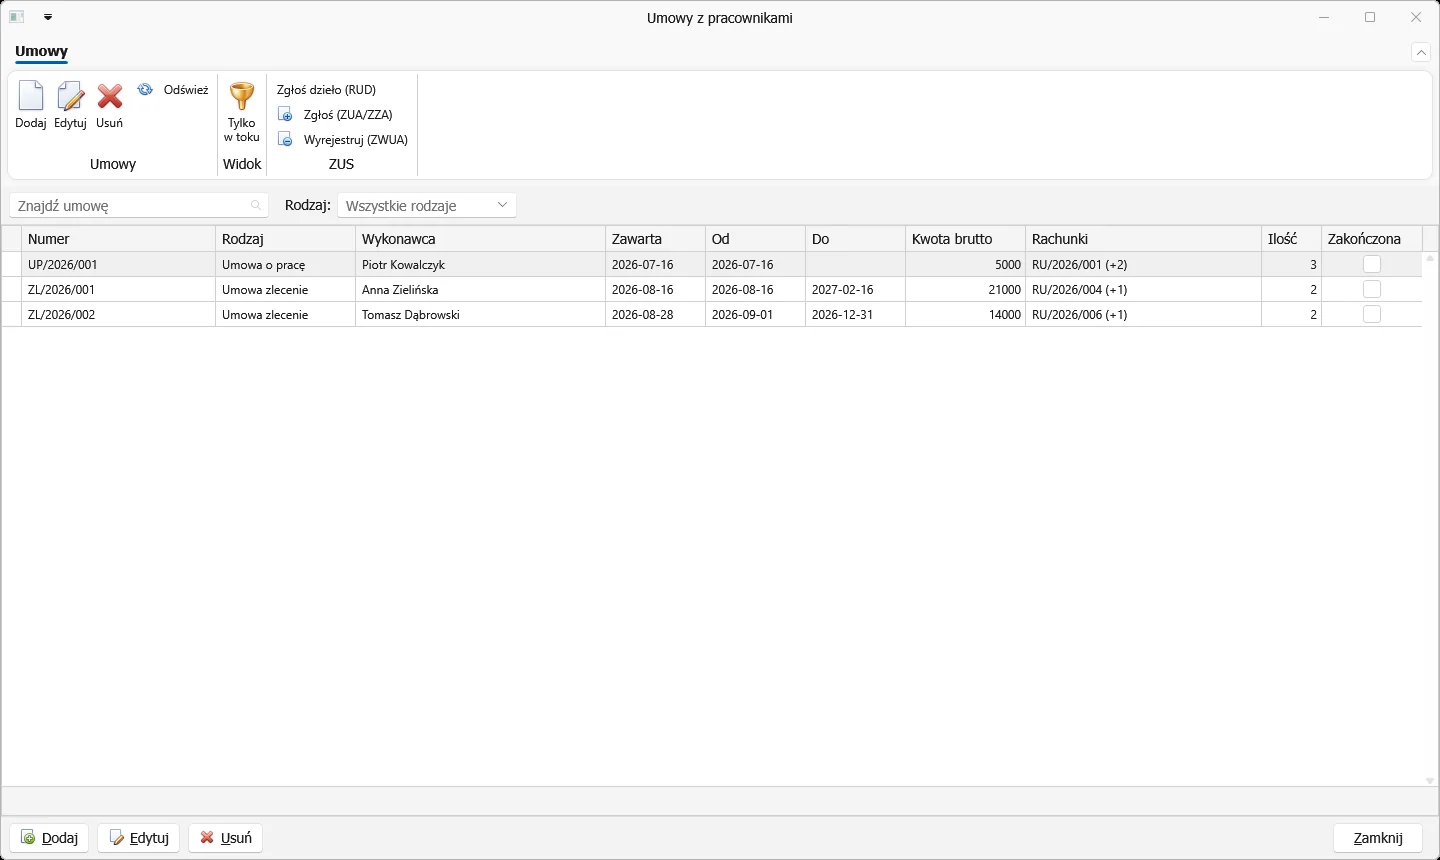Sort by the Numer column header
The image size is (1440, 860).
[118, 239]
